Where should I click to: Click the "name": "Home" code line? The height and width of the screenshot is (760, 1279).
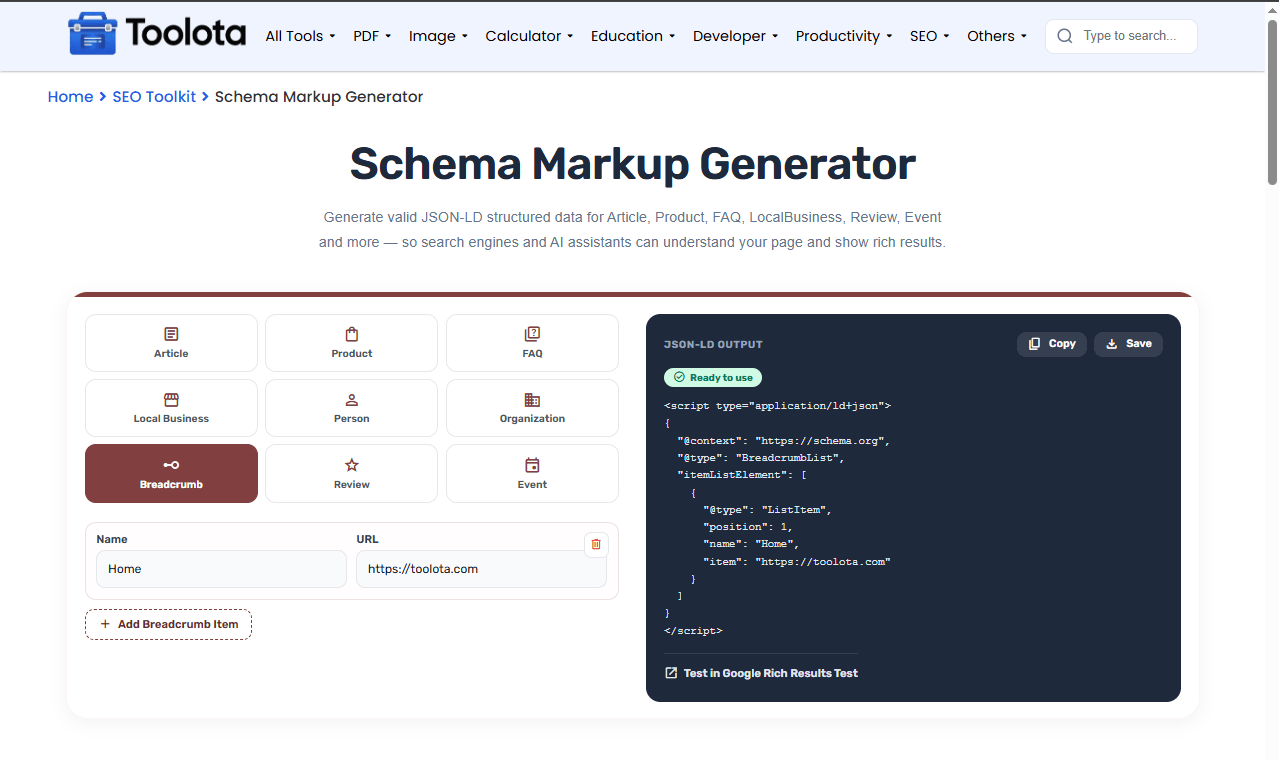tap(751, 545)
